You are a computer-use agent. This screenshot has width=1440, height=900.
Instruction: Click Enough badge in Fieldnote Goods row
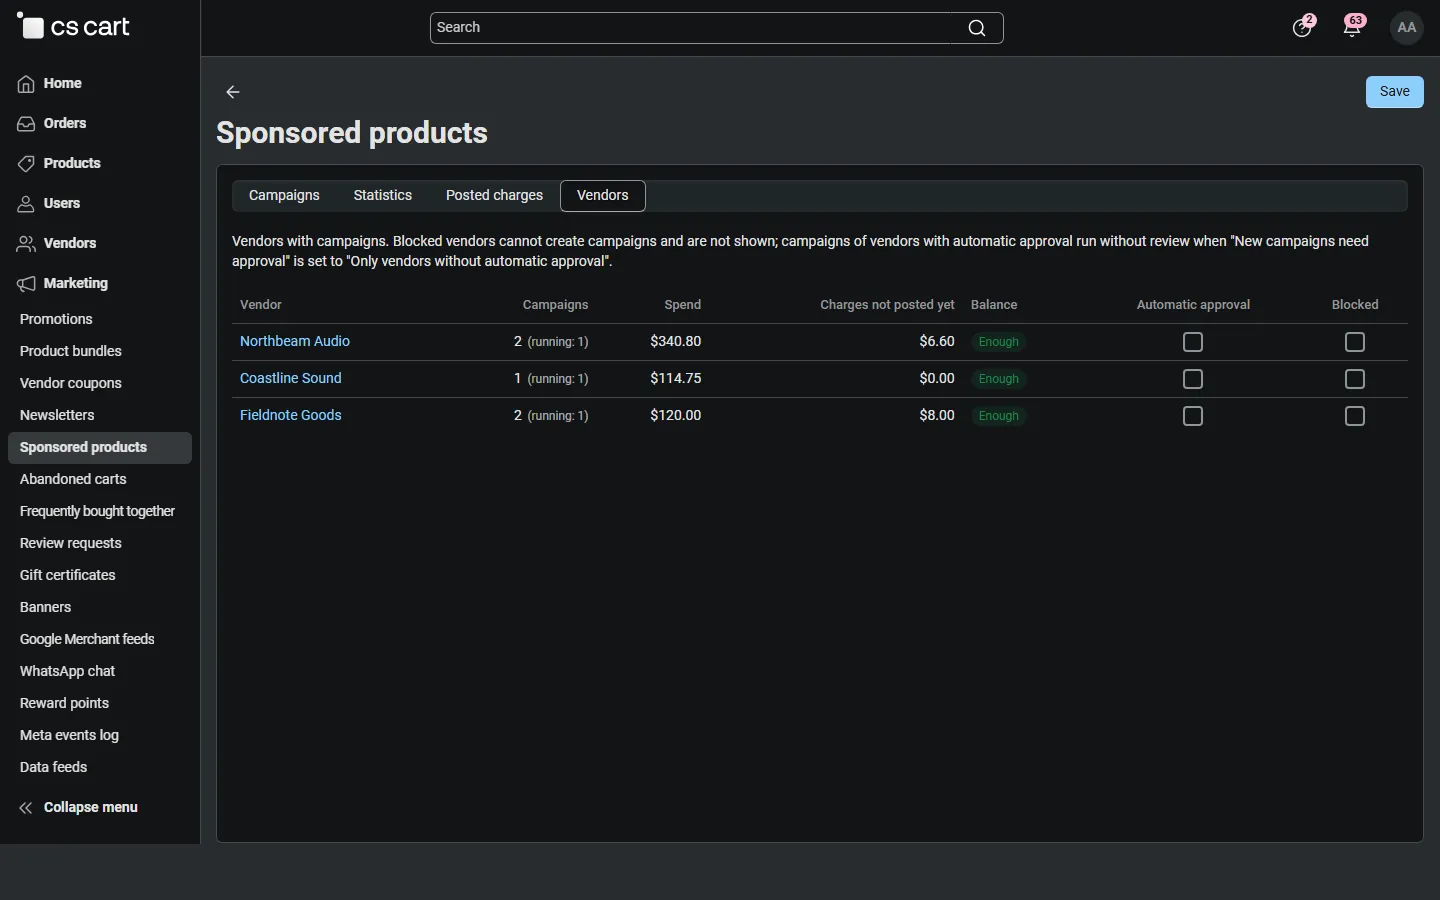(999, 416)
